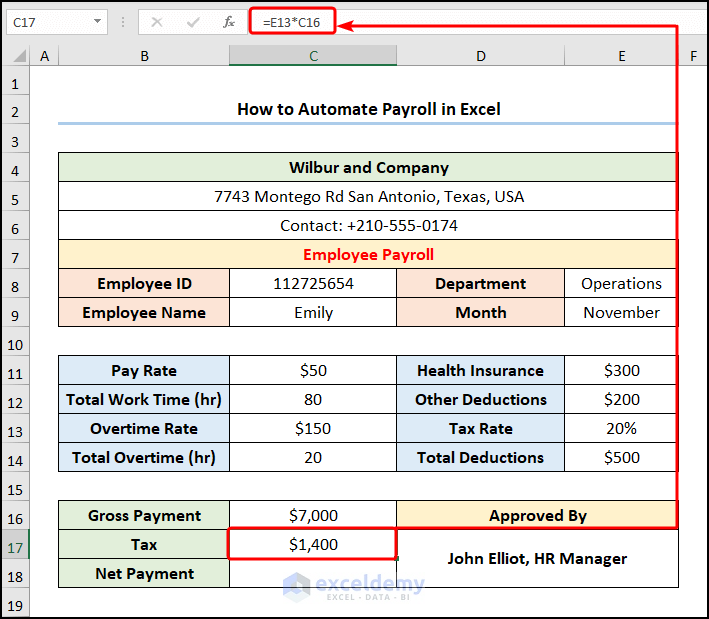Click the 'John Elliot, HR Manager' cell

click(537, 558)
